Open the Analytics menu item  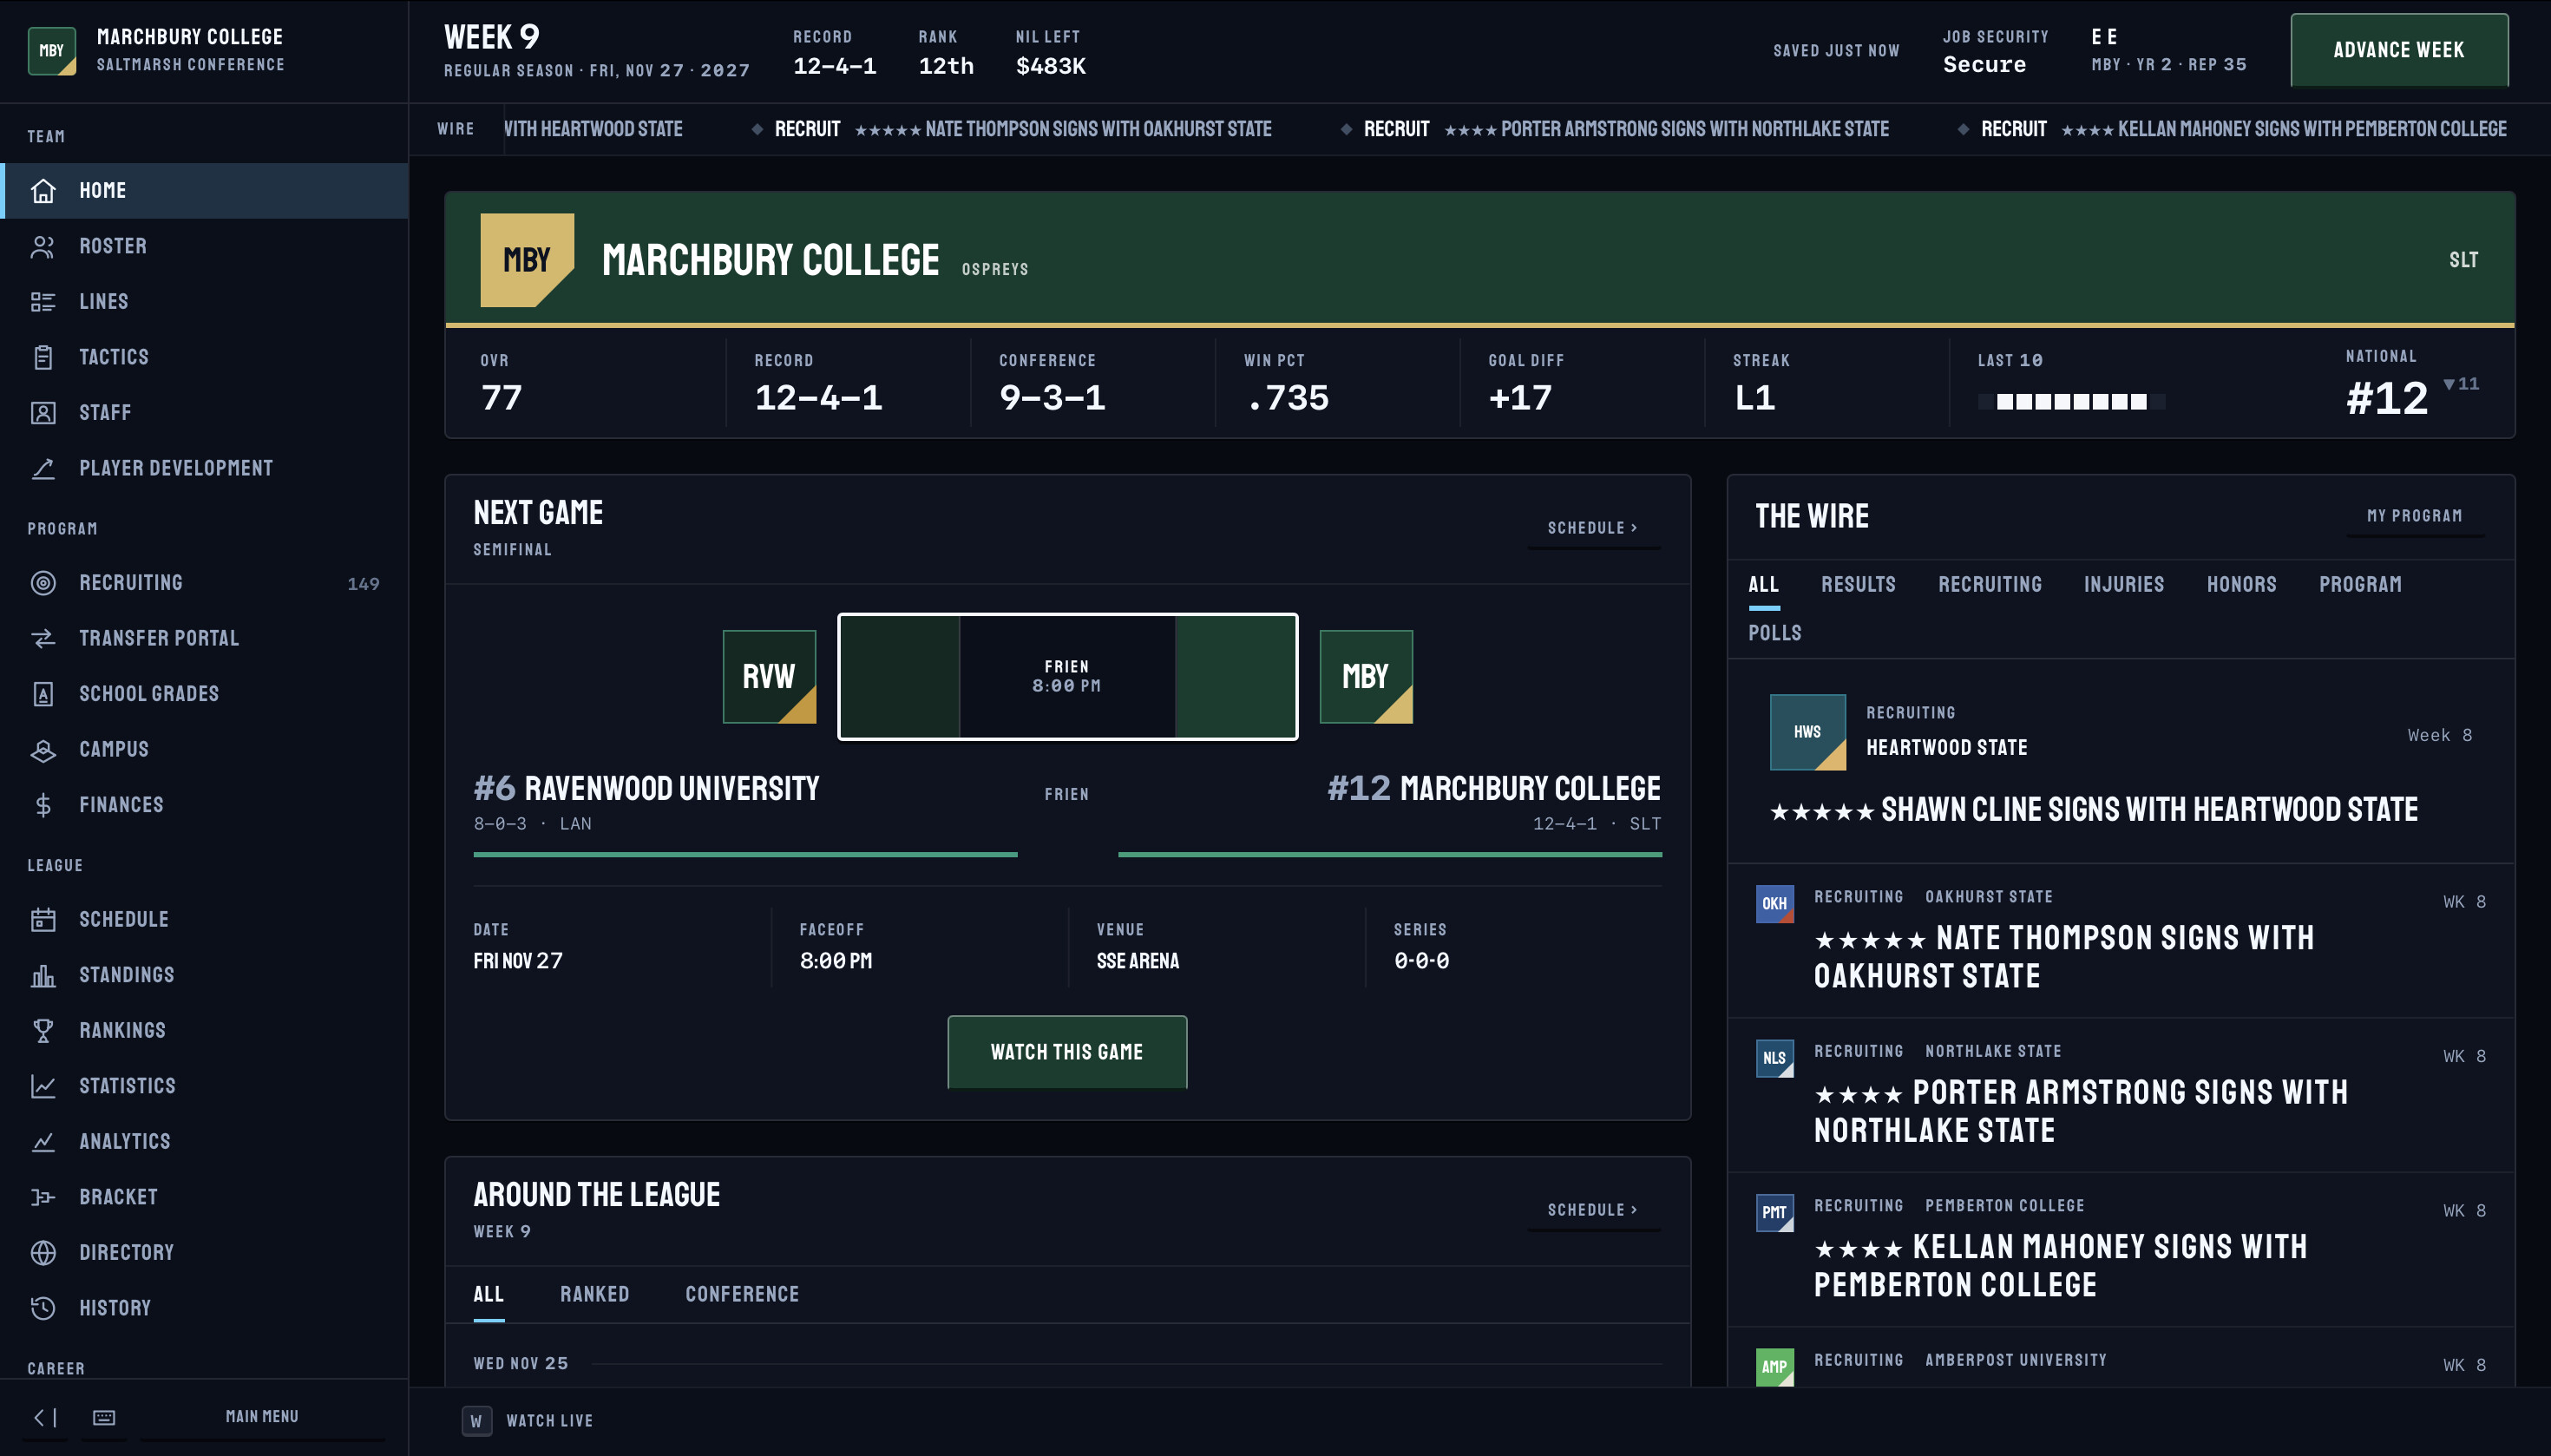tap(204, 1141)
